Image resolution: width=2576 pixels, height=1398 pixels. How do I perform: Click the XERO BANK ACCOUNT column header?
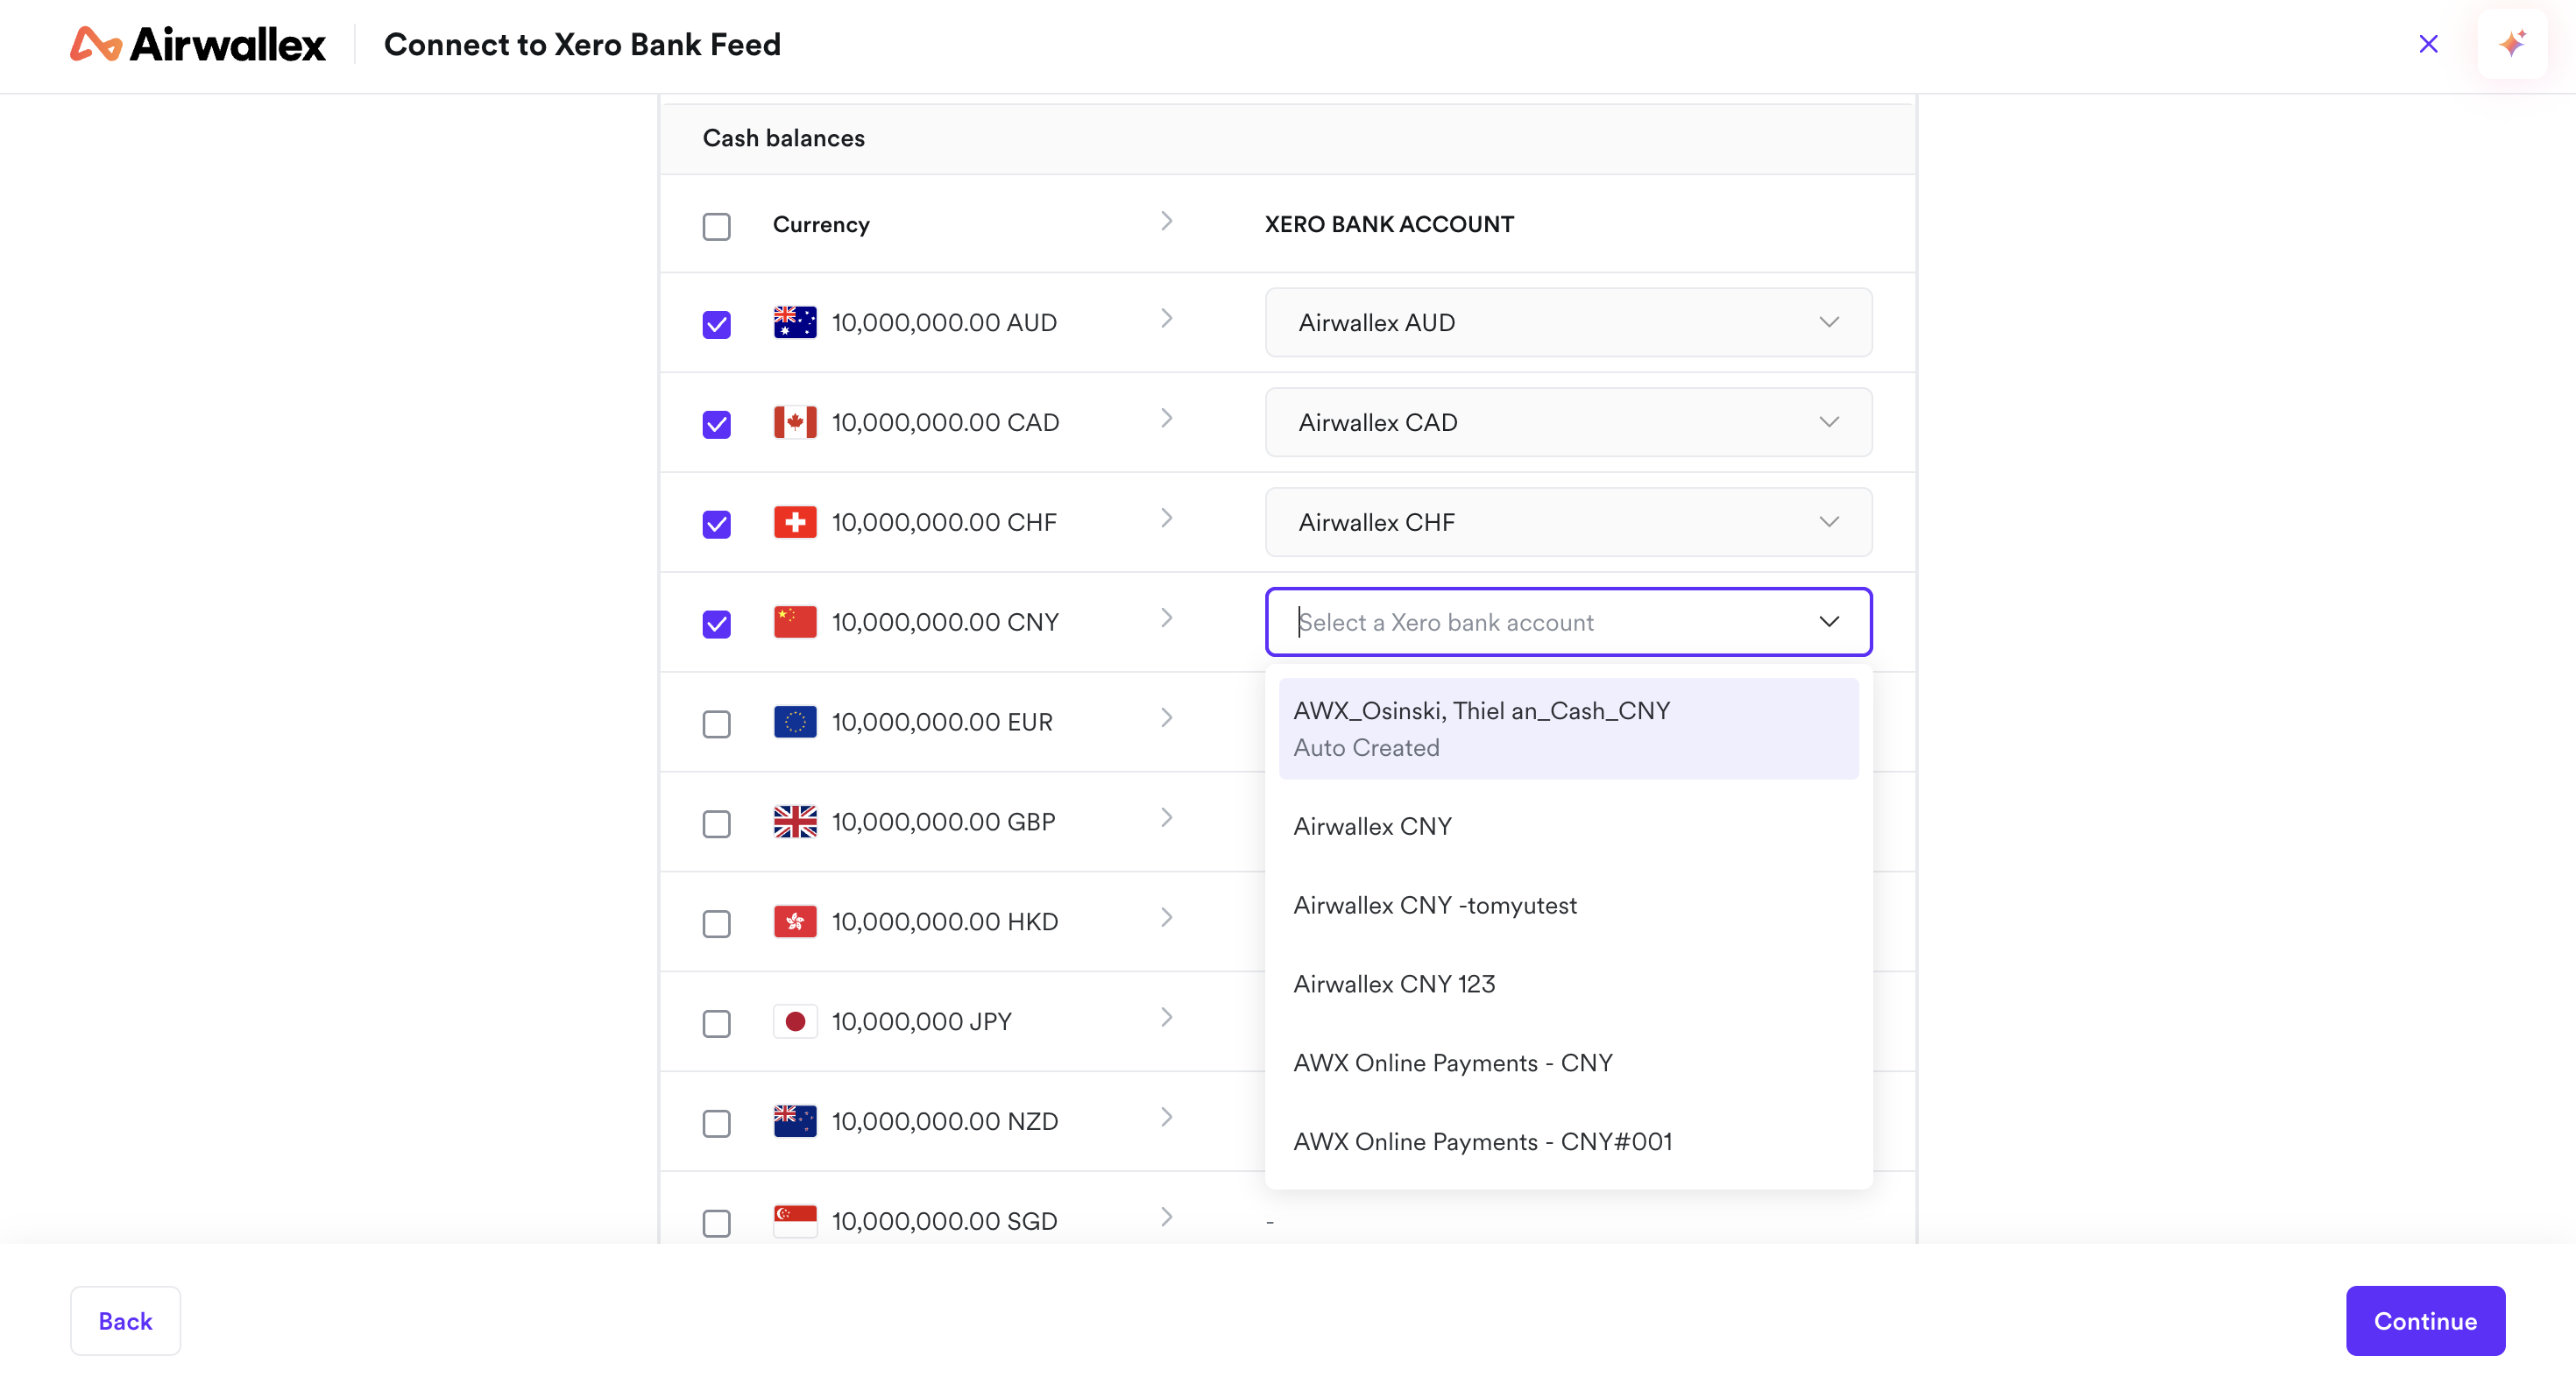pyautogui.click(x=1389, y=225)
